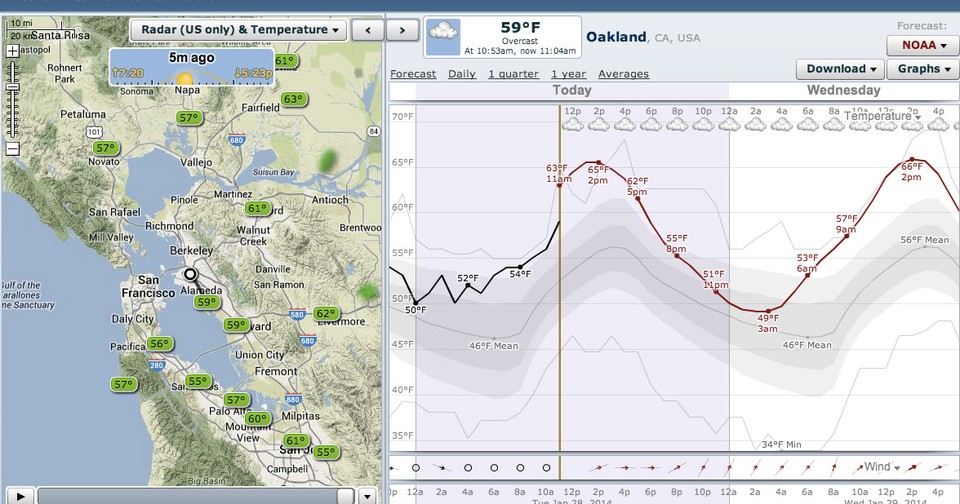Switch to the Daily view

click(x=461, y=74)
